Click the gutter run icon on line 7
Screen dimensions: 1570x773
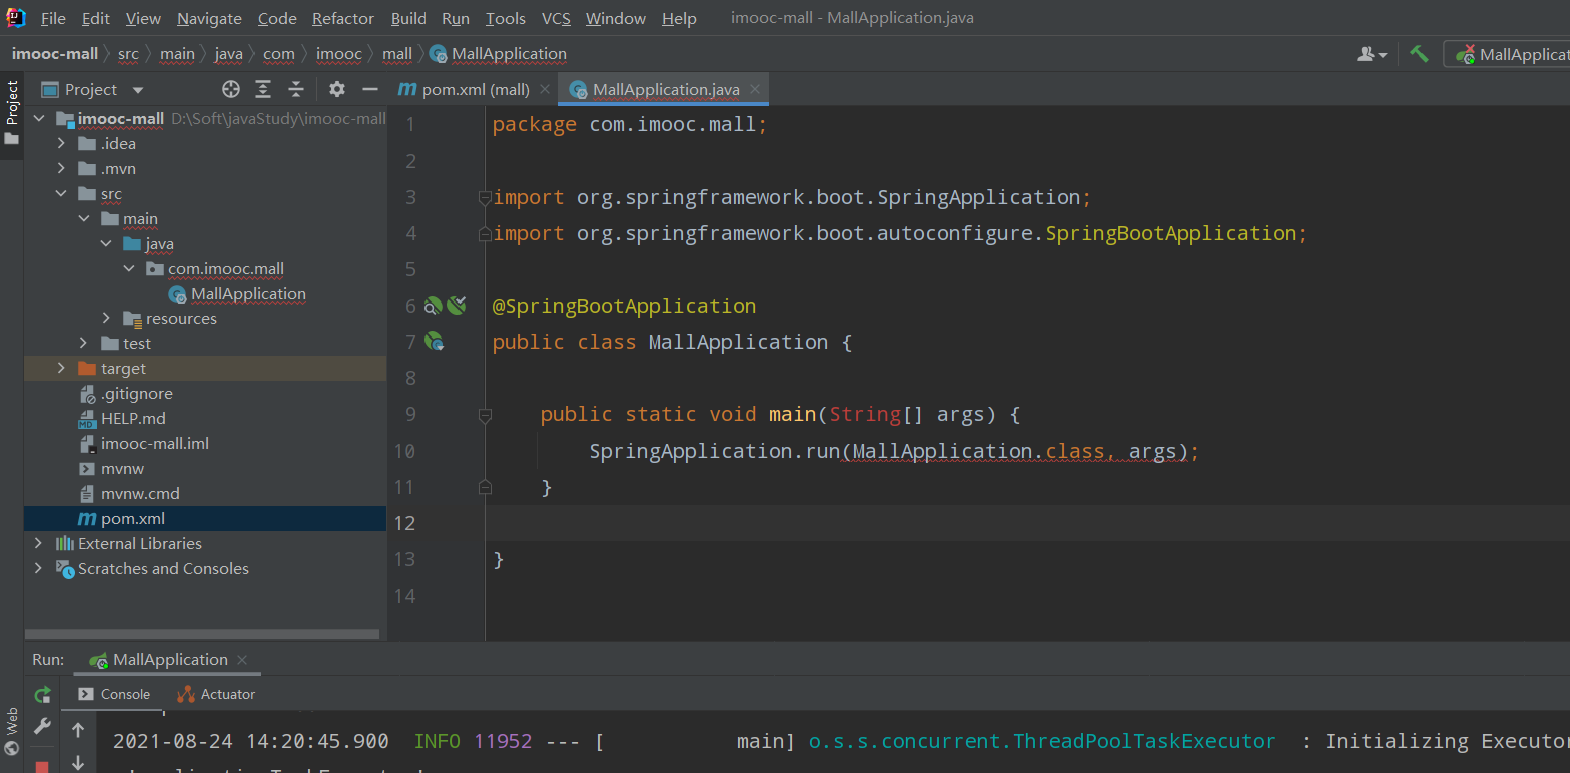(x=434, y=342)
